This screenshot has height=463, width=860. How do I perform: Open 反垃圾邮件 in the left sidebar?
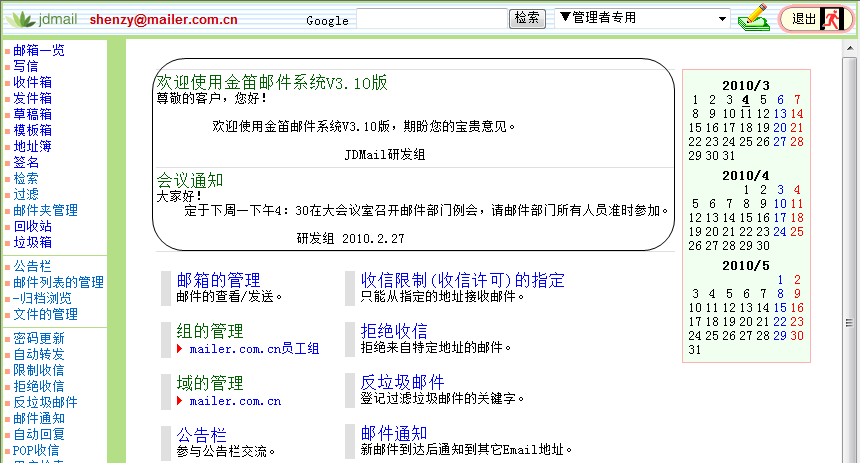click(45, 402)
